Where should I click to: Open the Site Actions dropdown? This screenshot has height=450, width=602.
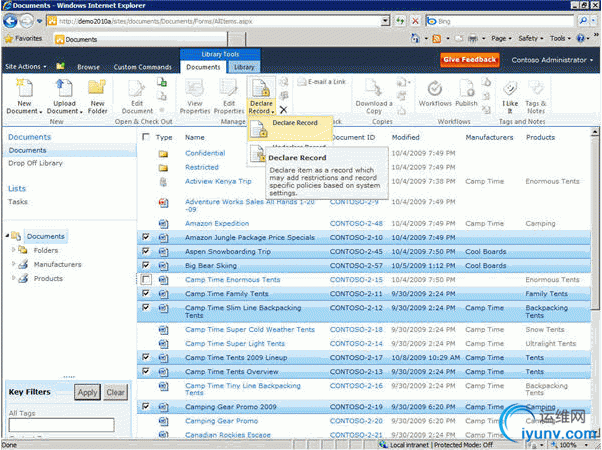click(x=25, y=66)
